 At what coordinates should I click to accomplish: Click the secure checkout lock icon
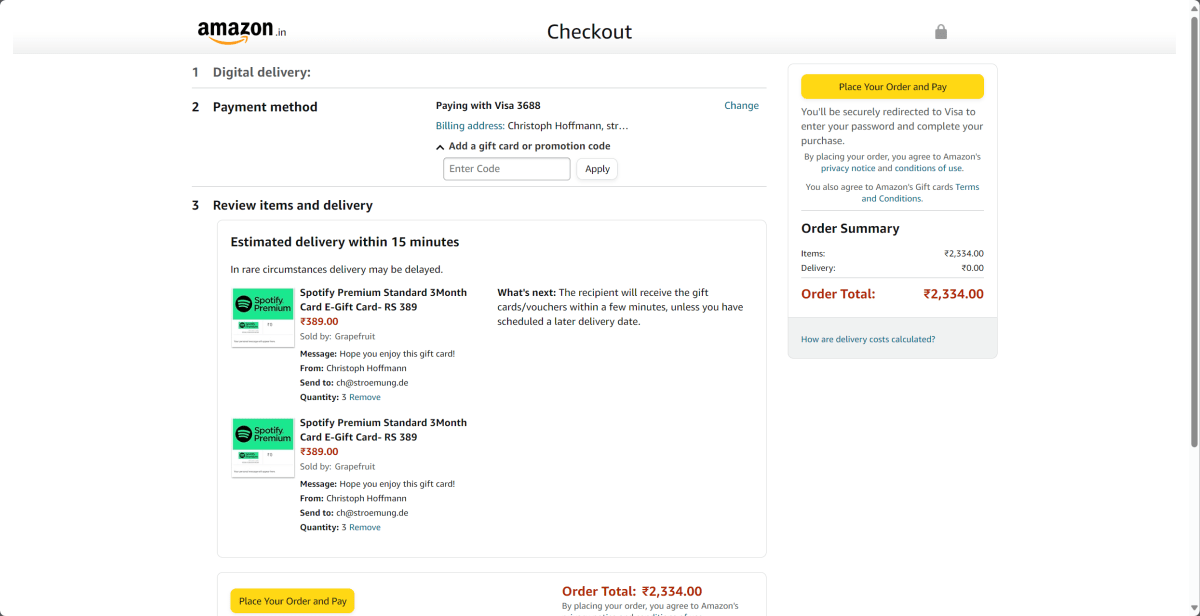pyautogui.click(x=940, y=32)
